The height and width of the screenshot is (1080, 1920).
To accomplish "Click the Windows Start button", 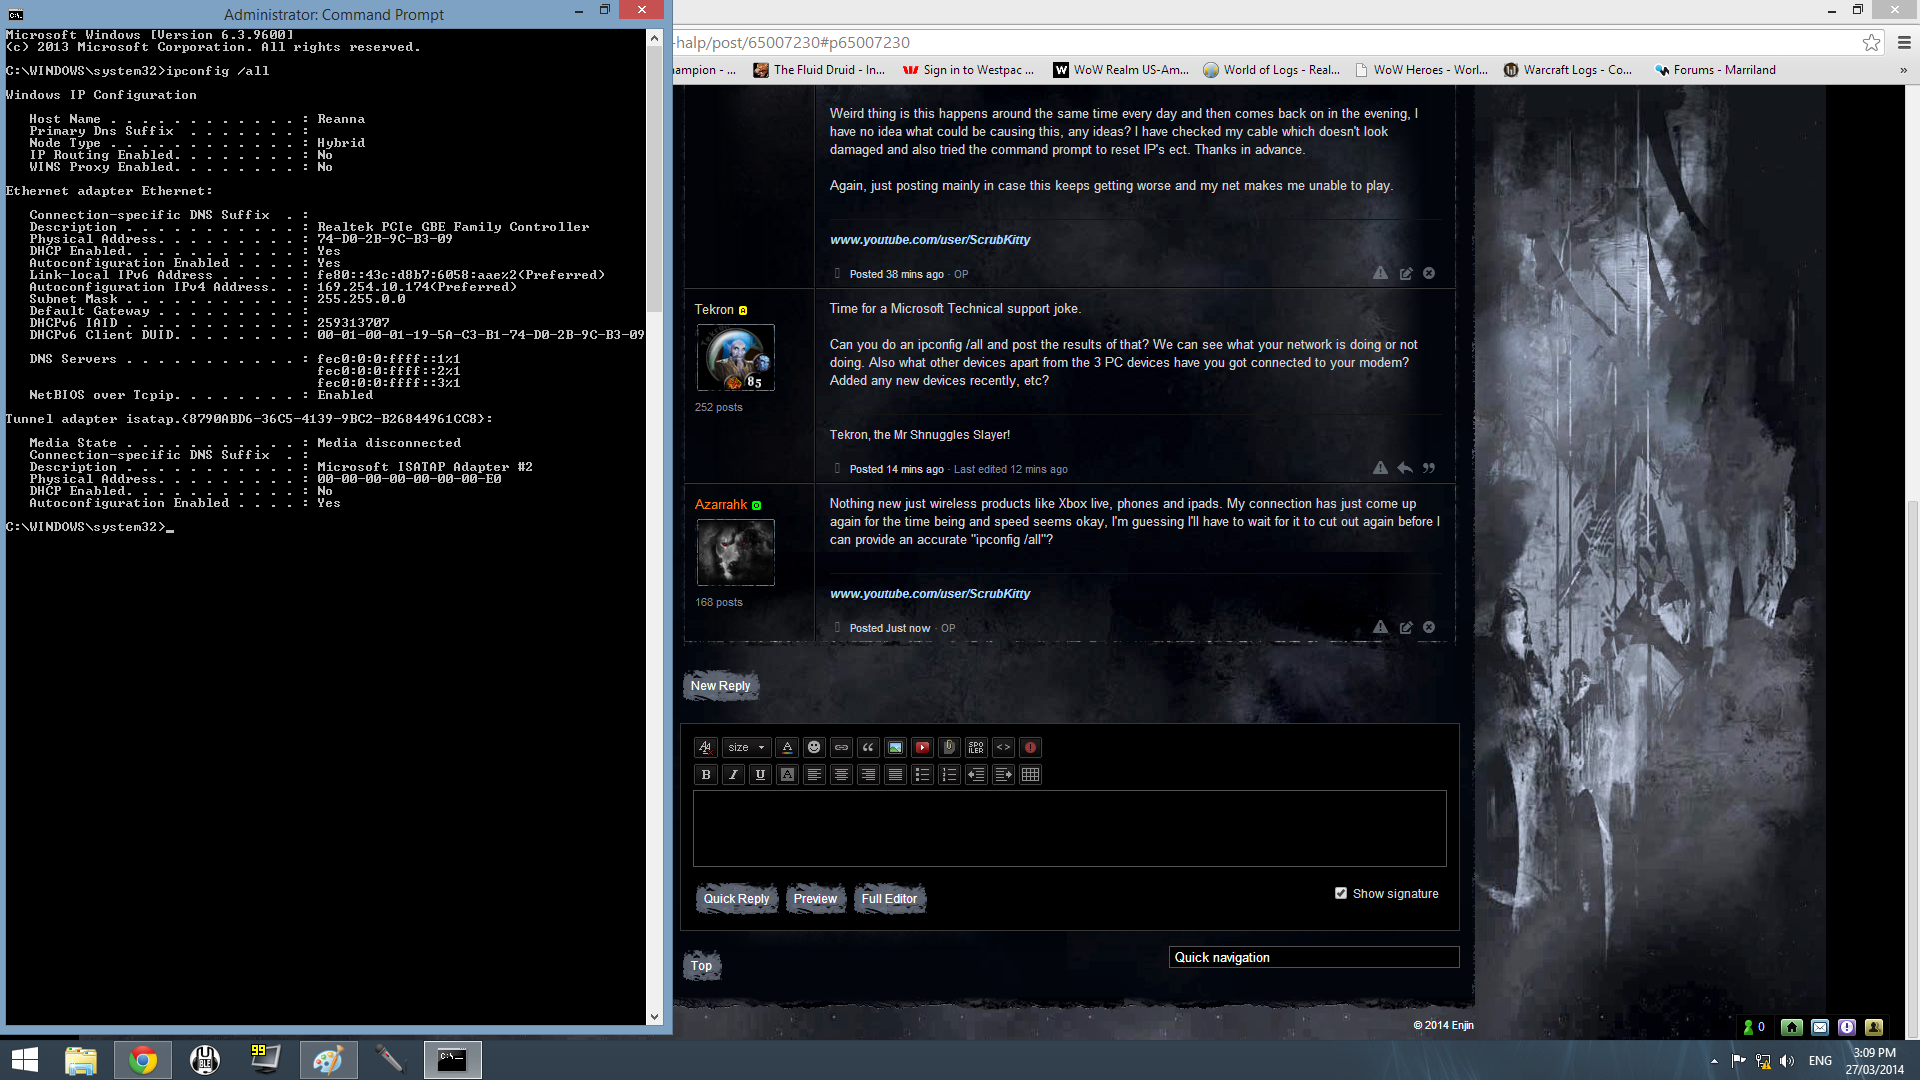I will point(24,1060).
